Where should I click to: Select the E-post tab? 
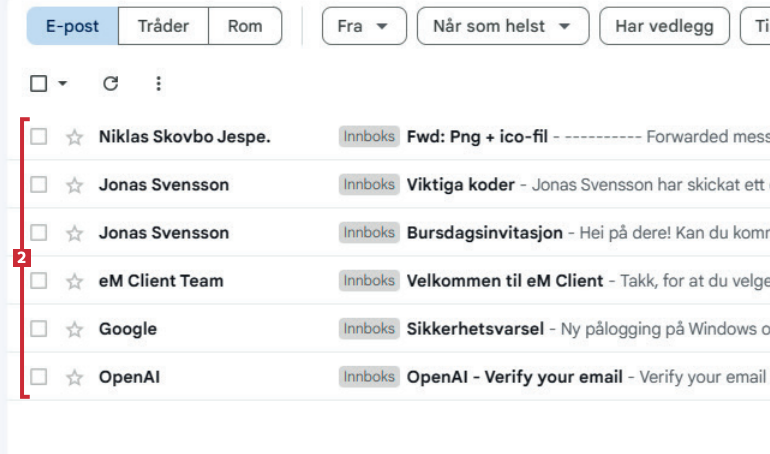(x=72, y=26)
